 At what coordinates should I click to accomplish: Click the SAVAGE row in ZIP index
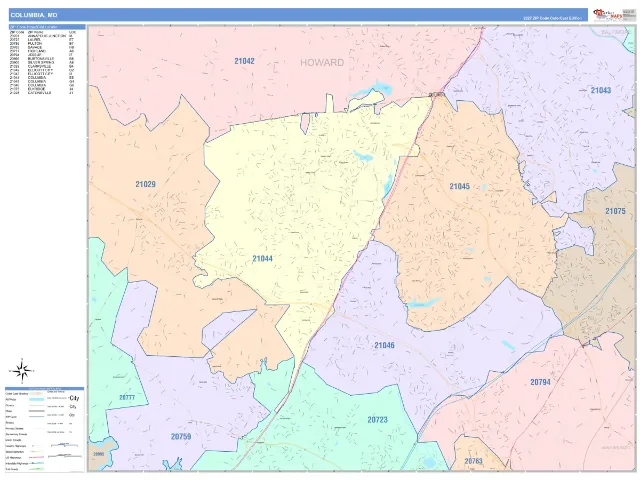tap(42, 47)
